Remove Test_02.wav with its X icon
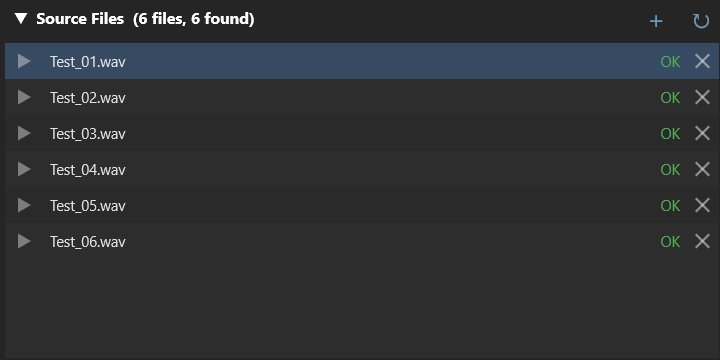 [x=702, y=97]
